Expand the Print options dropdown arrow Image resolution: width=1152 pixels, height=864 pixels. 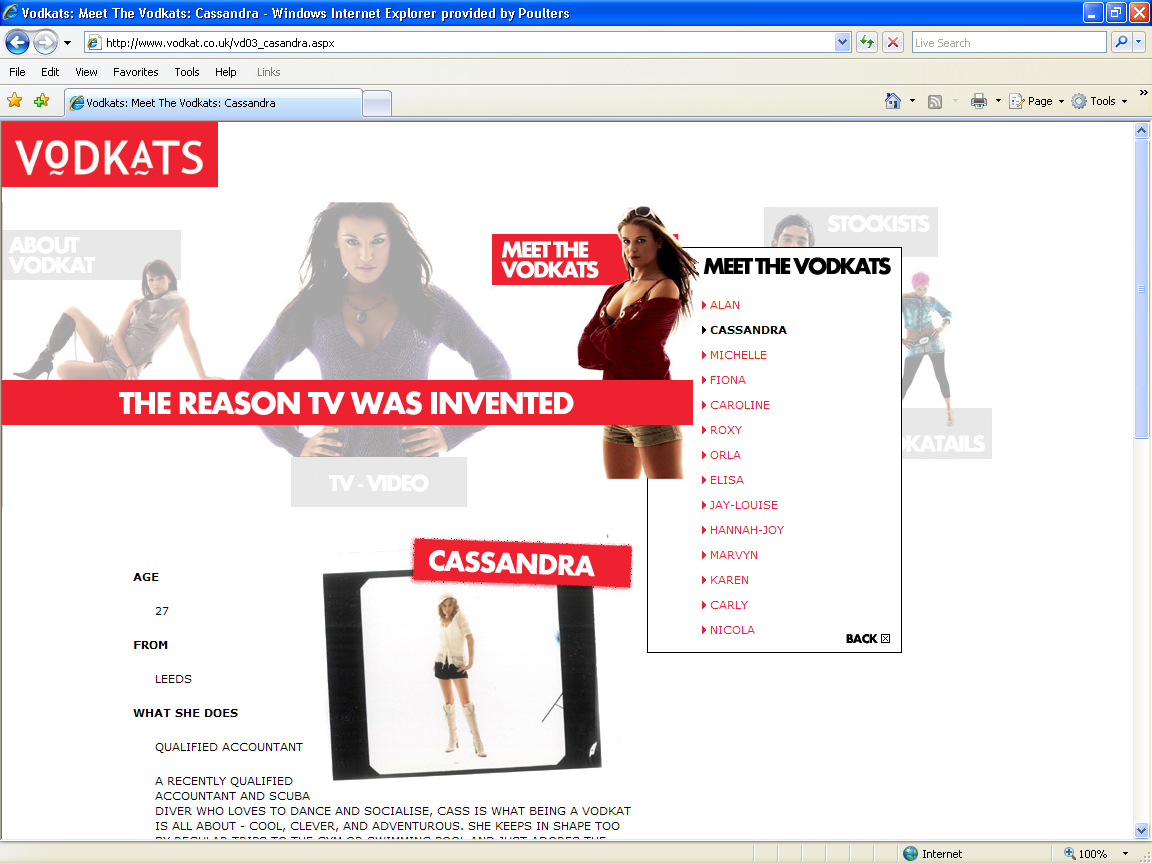pyautogui.click(x=998, y=101)
